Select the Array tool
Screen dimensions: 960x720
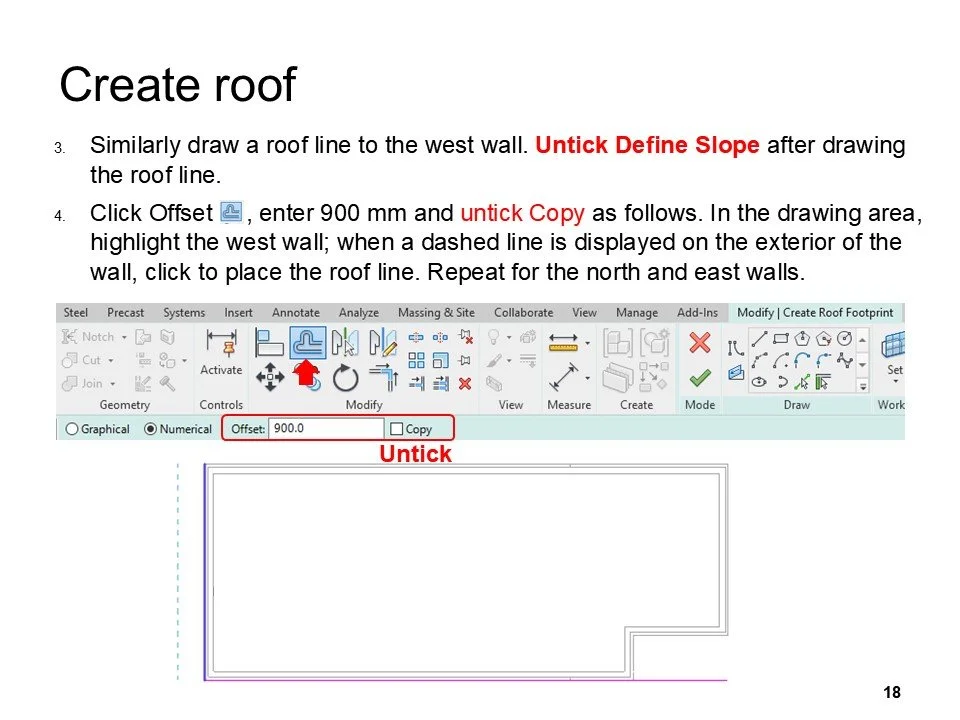(x=416, y=360)
